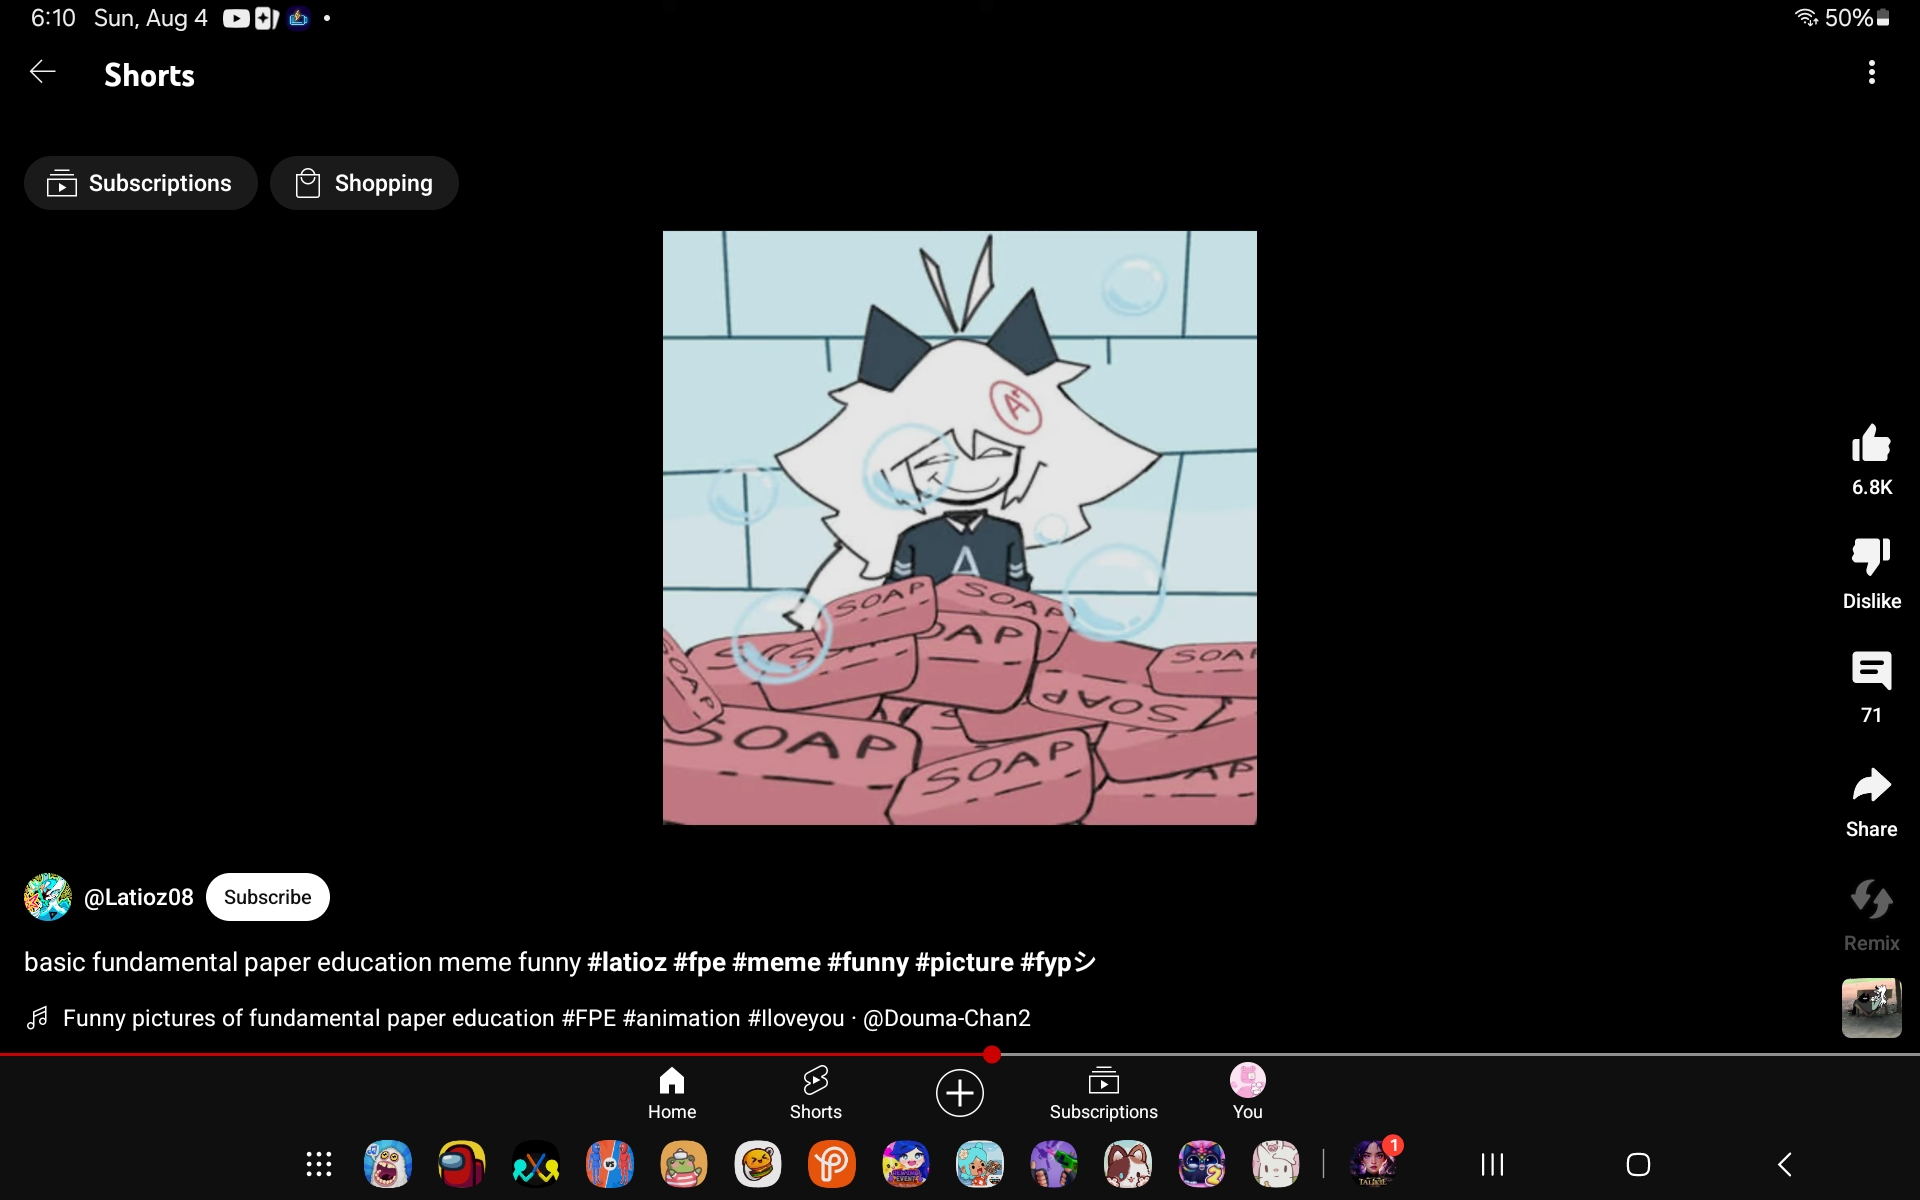1920x1200 pixels.
Task: Select the Subscriptions filter chip
Action: (x=141, y=183)
